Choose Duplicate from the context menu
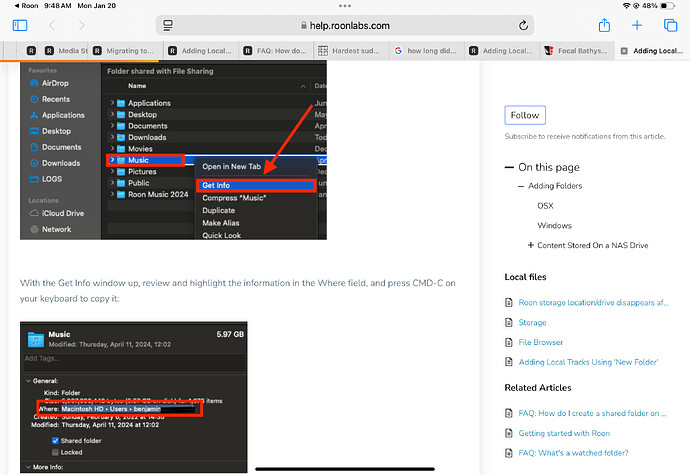Screen dimensions: 690x475 pos(219,210)
